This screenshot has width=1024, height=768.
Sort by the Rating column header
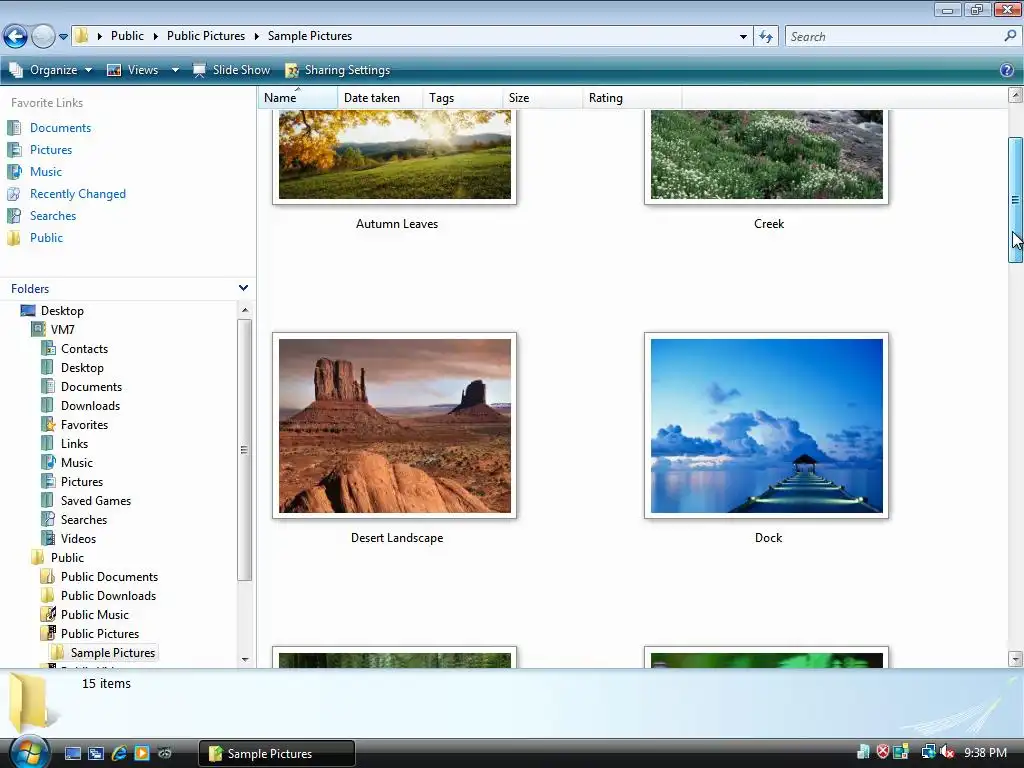pyautogui.click(x=632, y=98)
